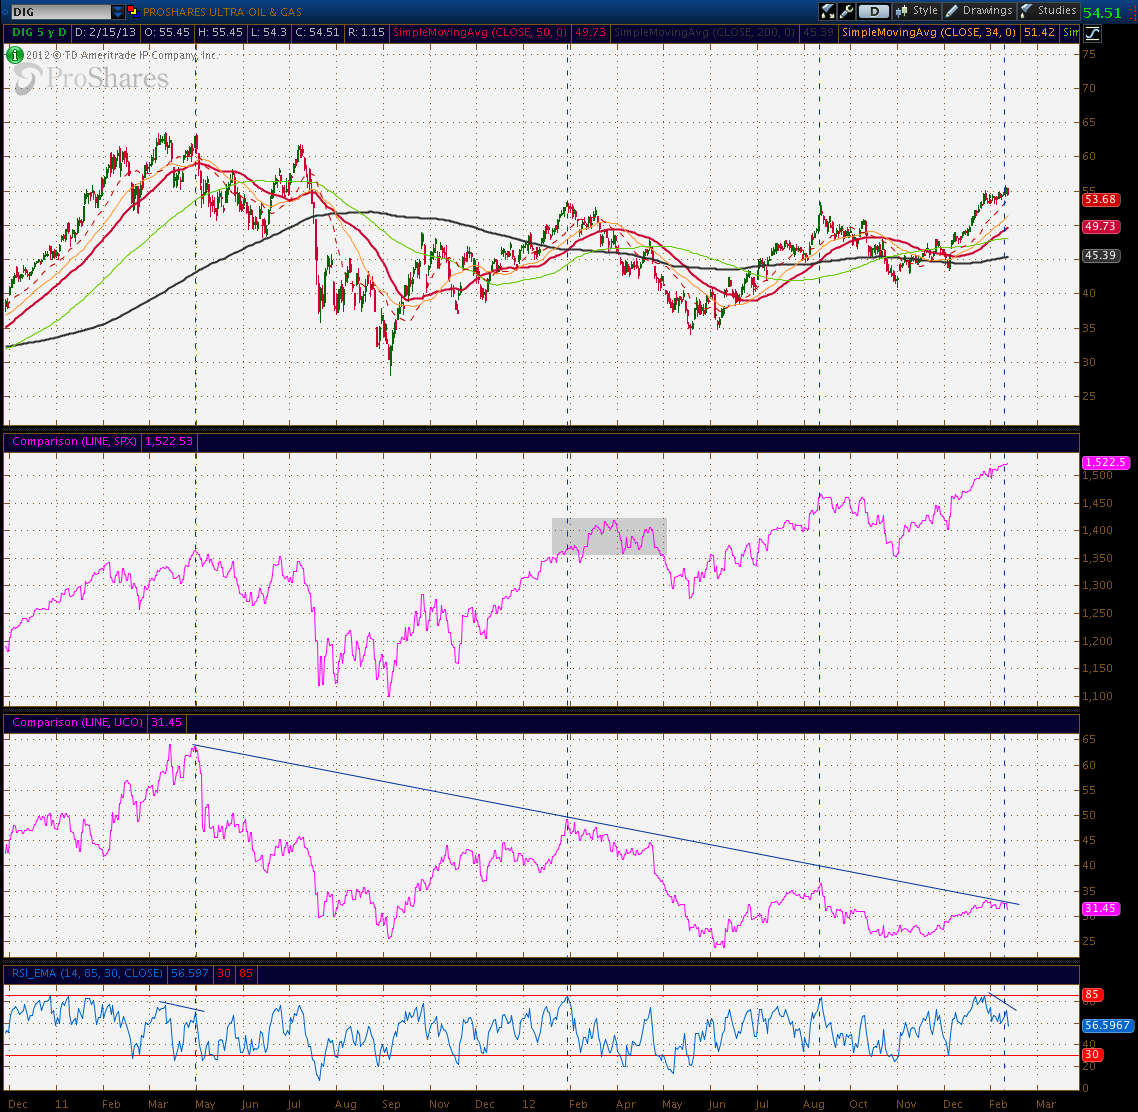
Task: Click the green info icon on the chart
Action: (15, 54)
